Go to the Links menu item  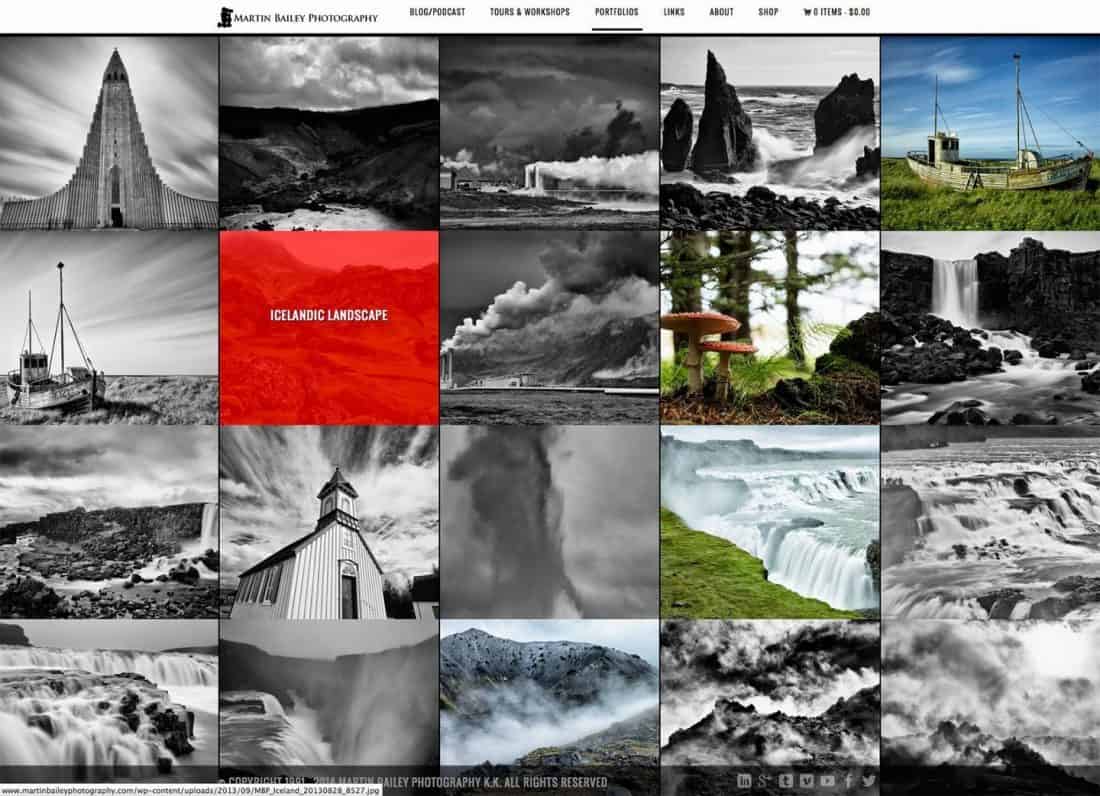click(674, 13)
